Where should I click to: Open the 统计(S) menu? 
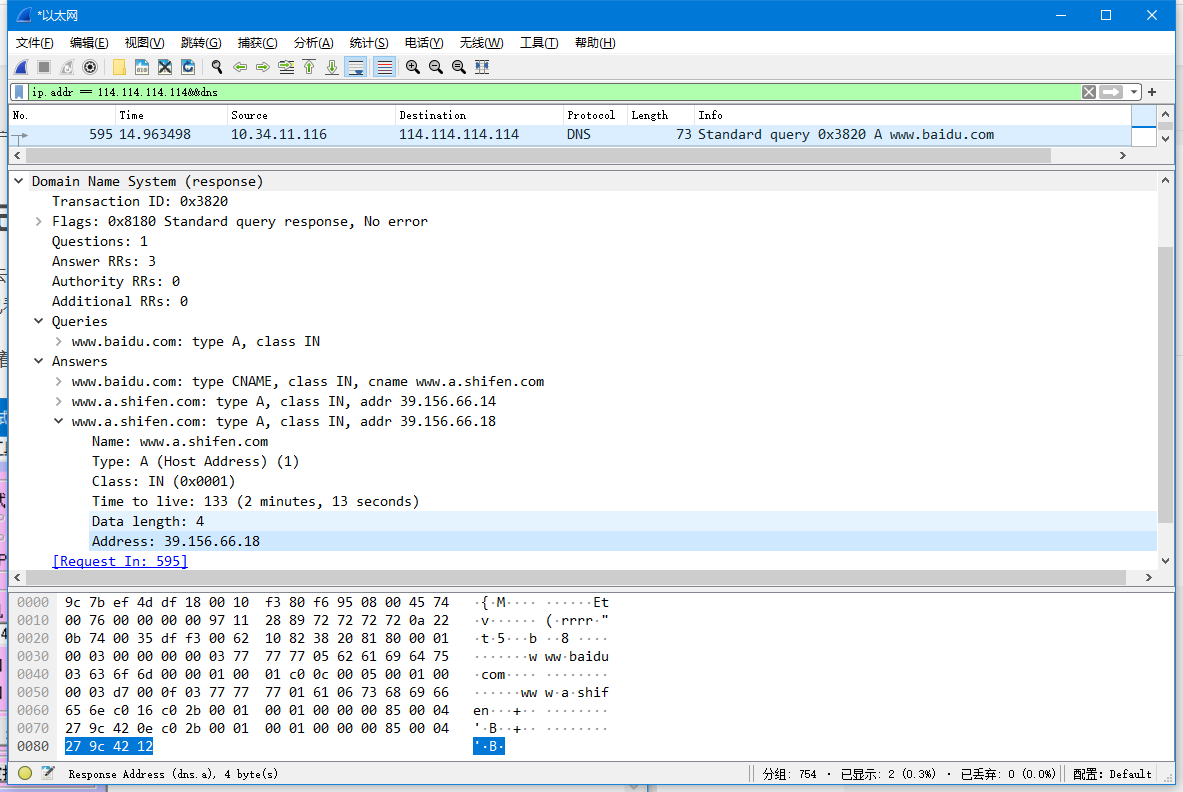[x=369, y=43]
